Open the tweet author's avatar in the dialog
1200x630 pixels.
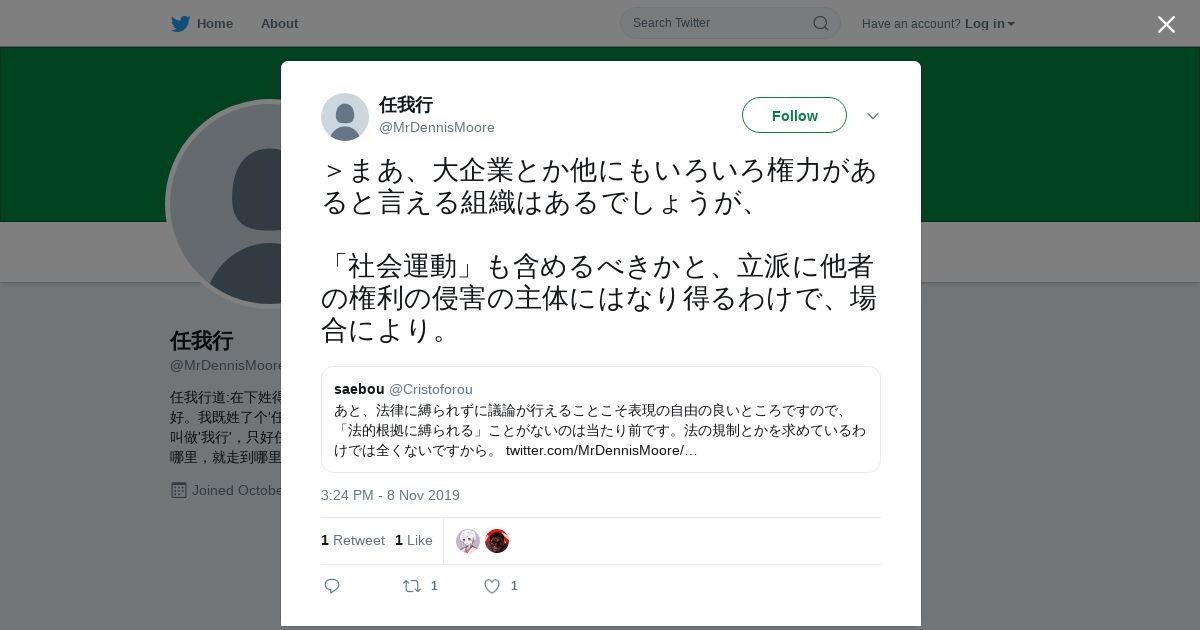click(345, 117)
